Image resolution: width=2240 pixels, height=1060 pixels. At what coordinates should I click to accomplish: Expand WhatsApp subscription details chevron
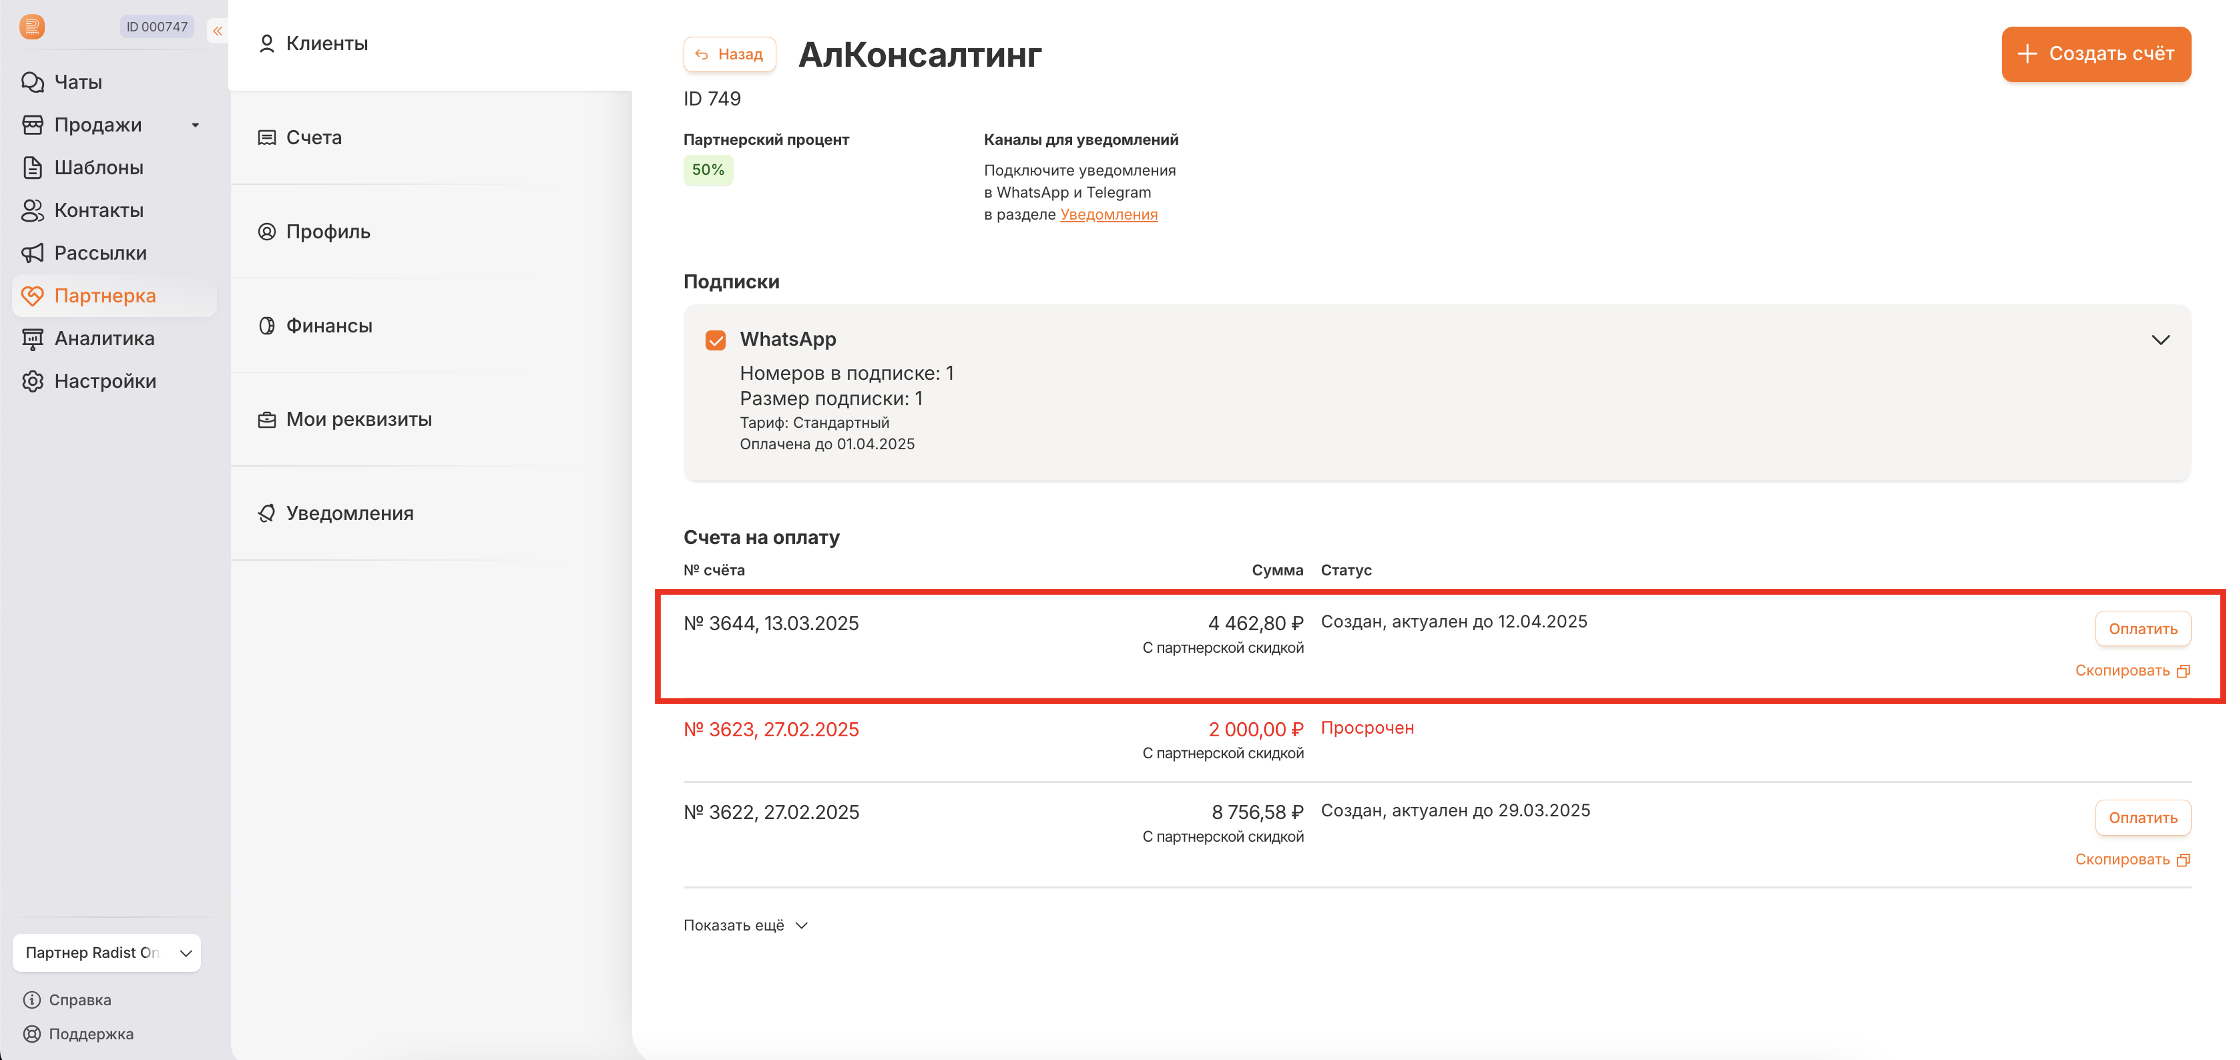(x=2160, y=340)
